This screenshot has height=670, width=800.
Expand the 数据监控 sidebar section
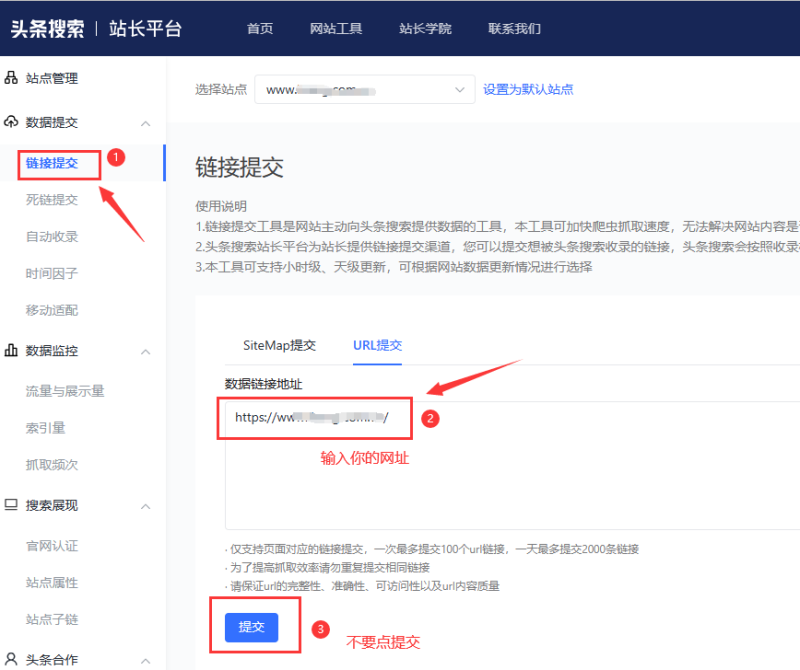click(147, 350)
